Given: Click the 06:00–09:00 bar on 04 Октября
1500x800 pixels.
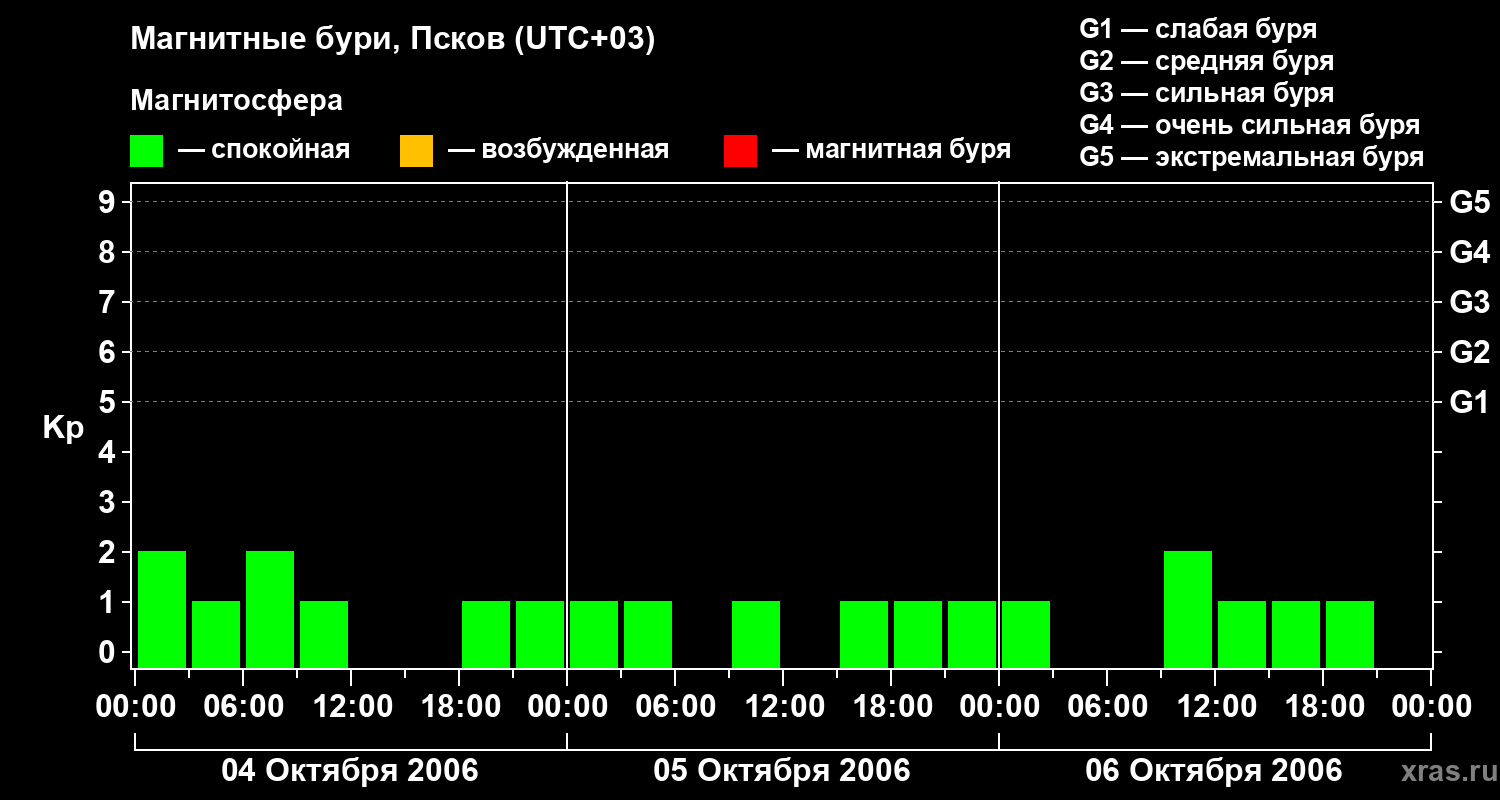Looking at the screenshot, I should click(x=270, y=609).
